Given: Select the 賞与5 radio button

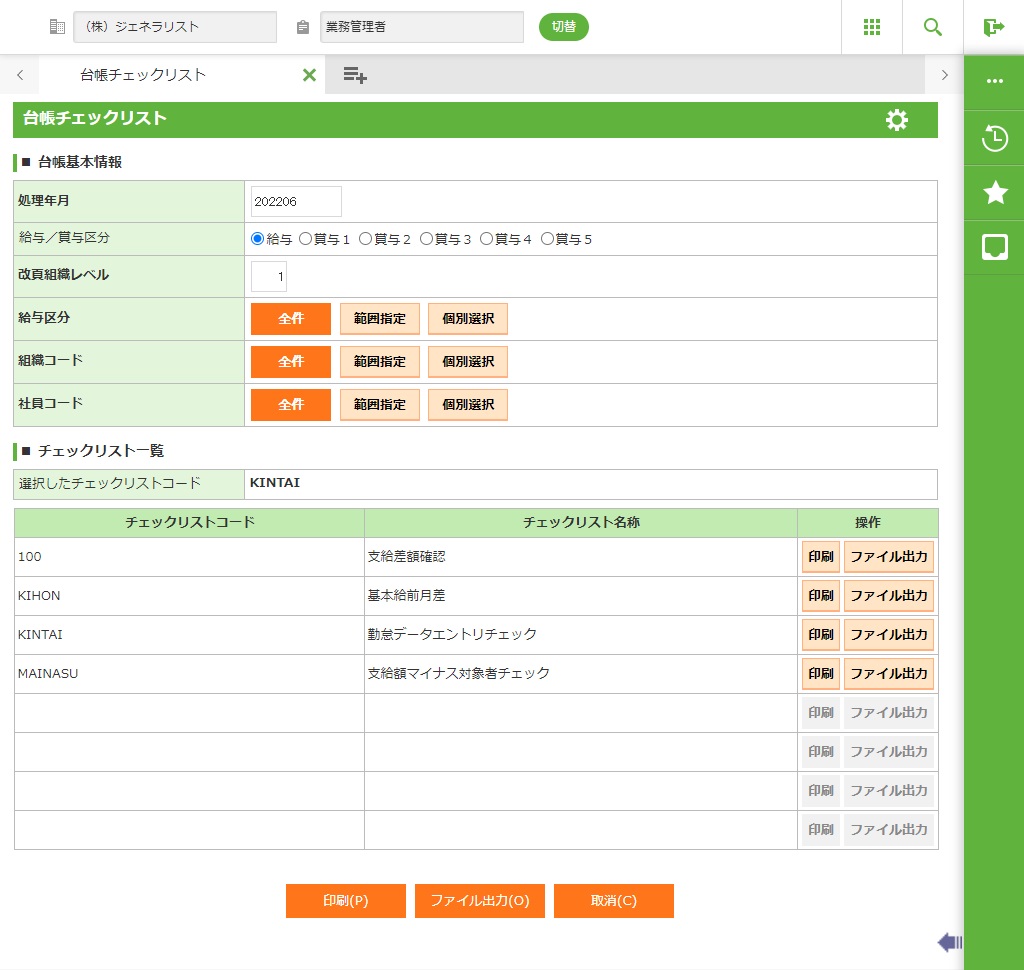Looking at the screenshot, I should [547, 239].
